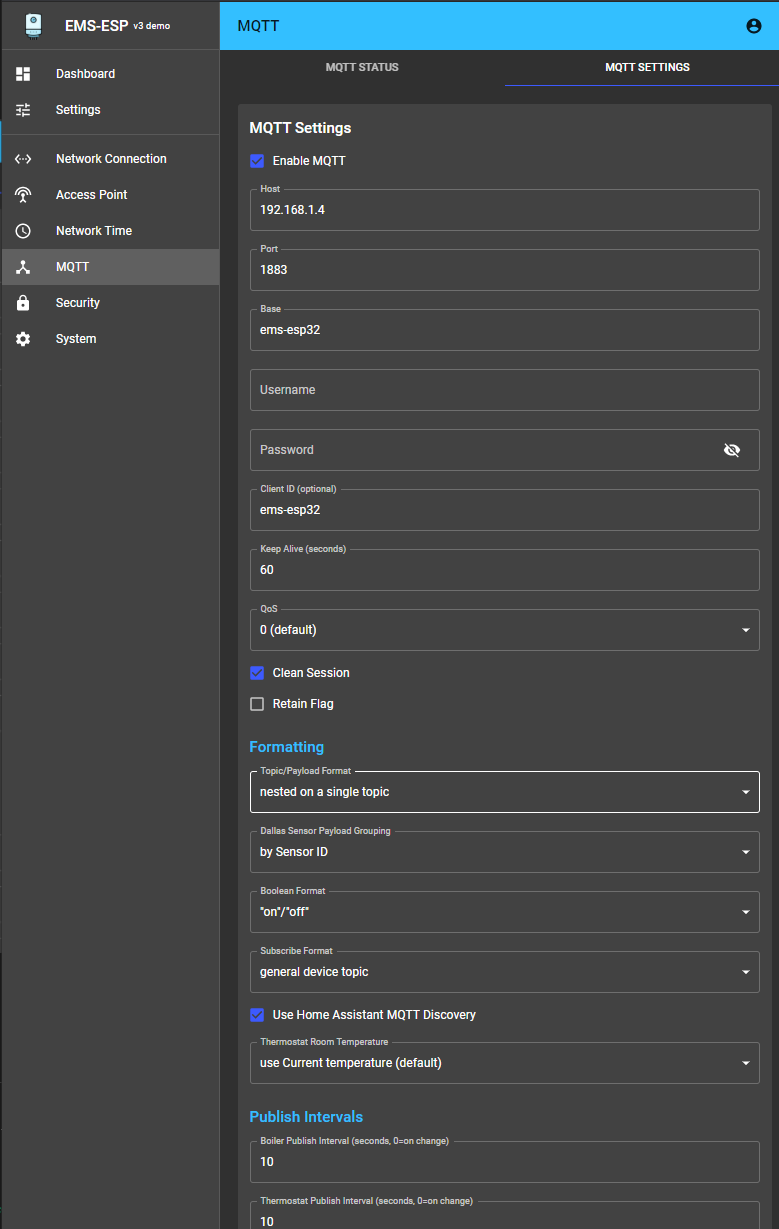Click the System gear icon

[23, 339]
